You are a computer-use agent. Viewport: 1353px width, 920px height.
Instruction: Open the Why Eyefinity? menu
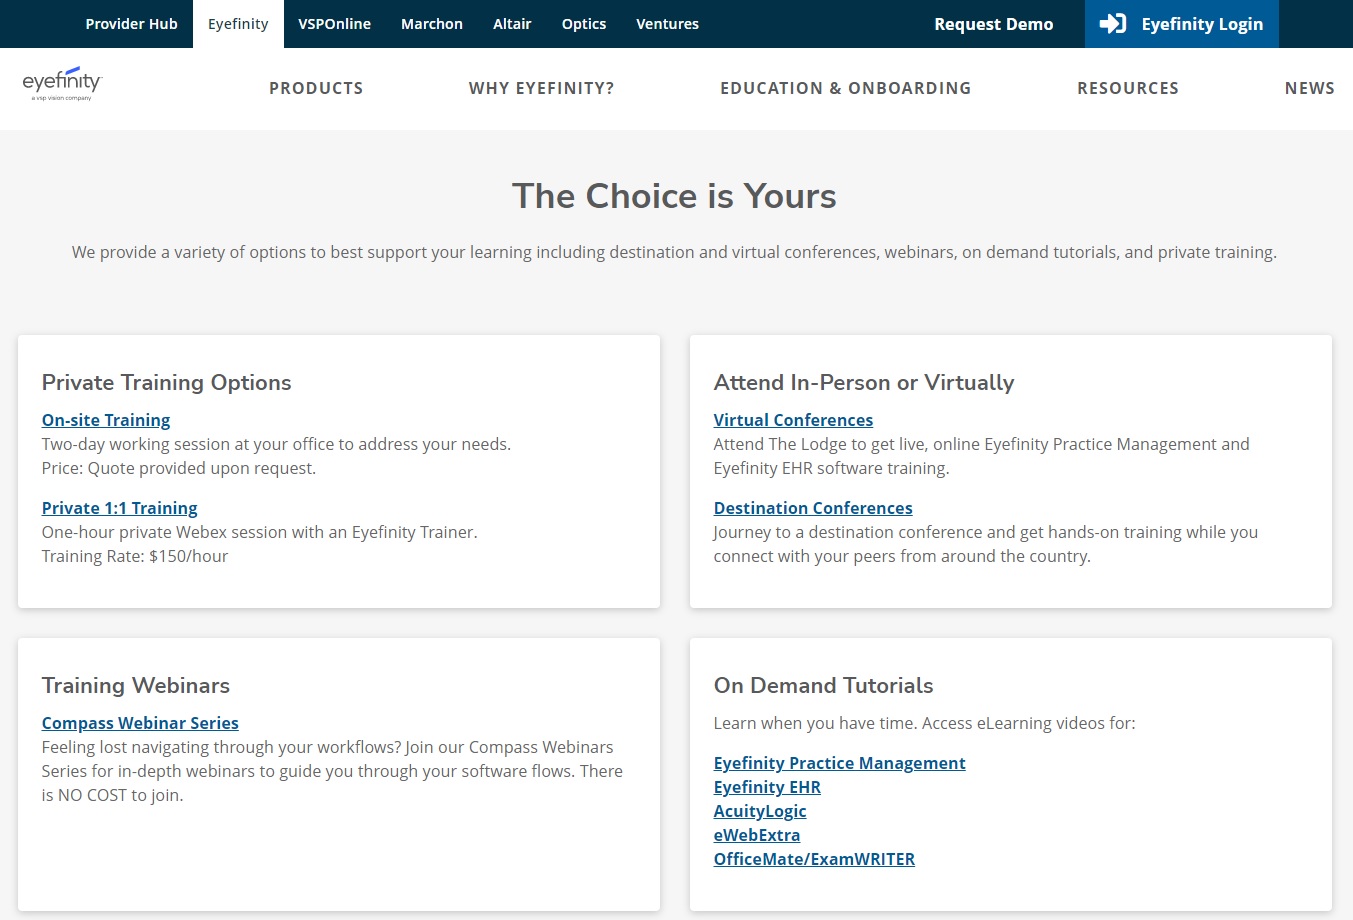point(541,88)
